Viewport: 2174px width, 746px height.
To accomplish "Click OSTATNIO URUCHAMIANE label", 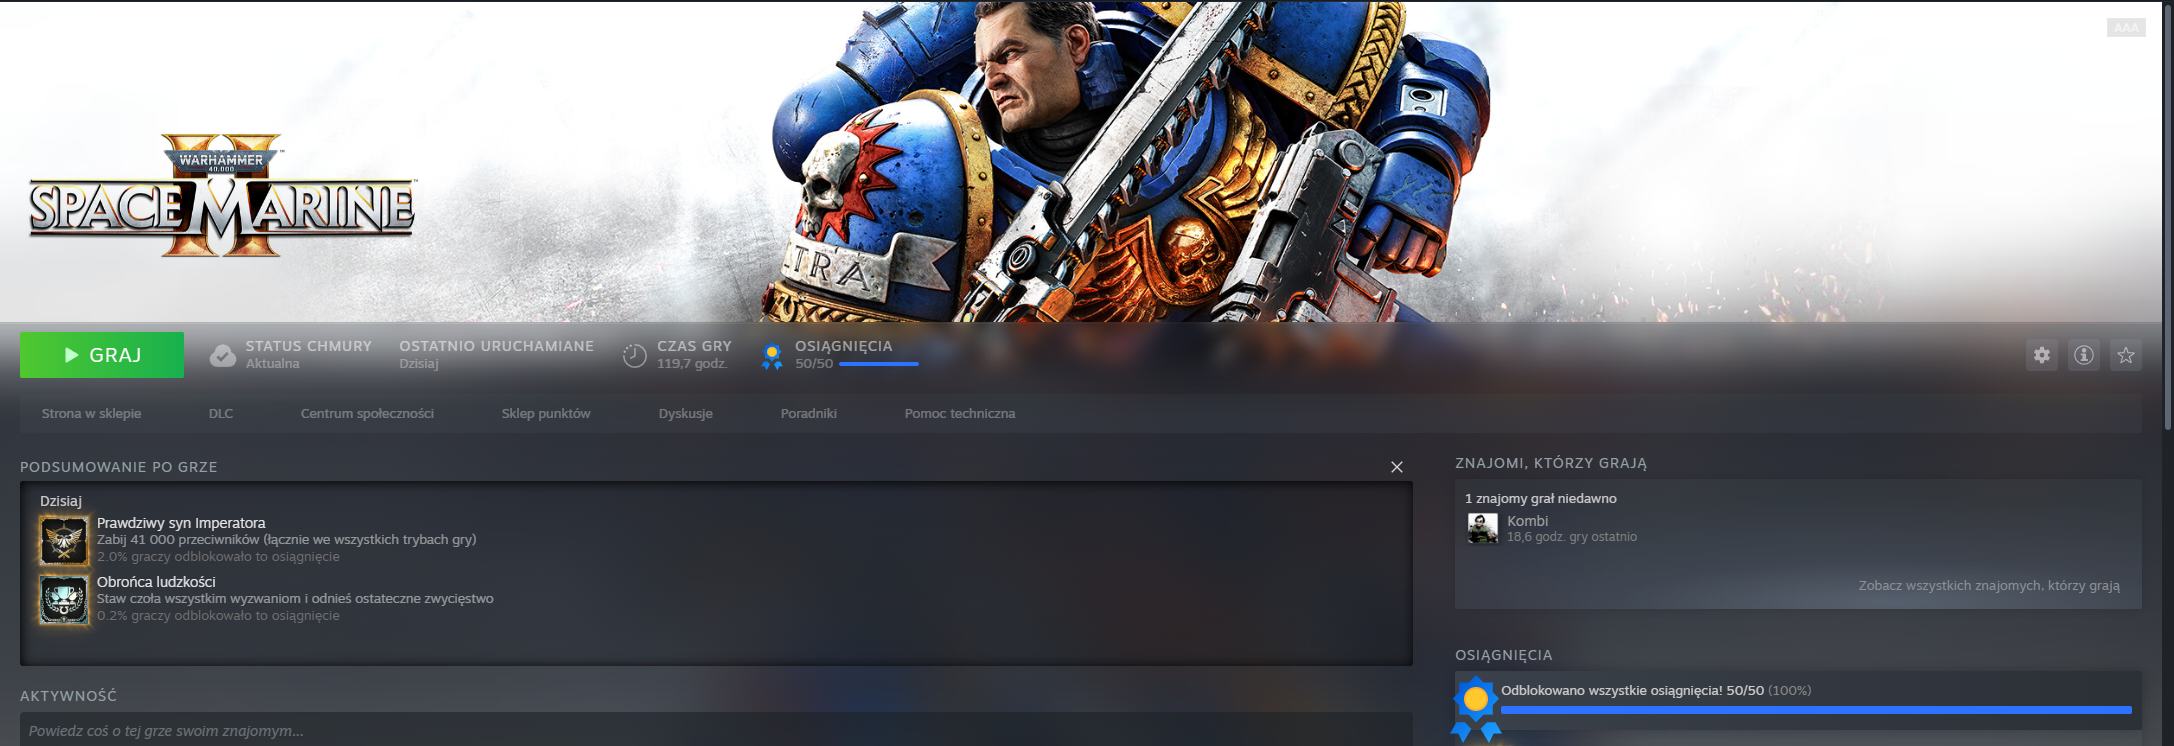I will tap(497, 346).
